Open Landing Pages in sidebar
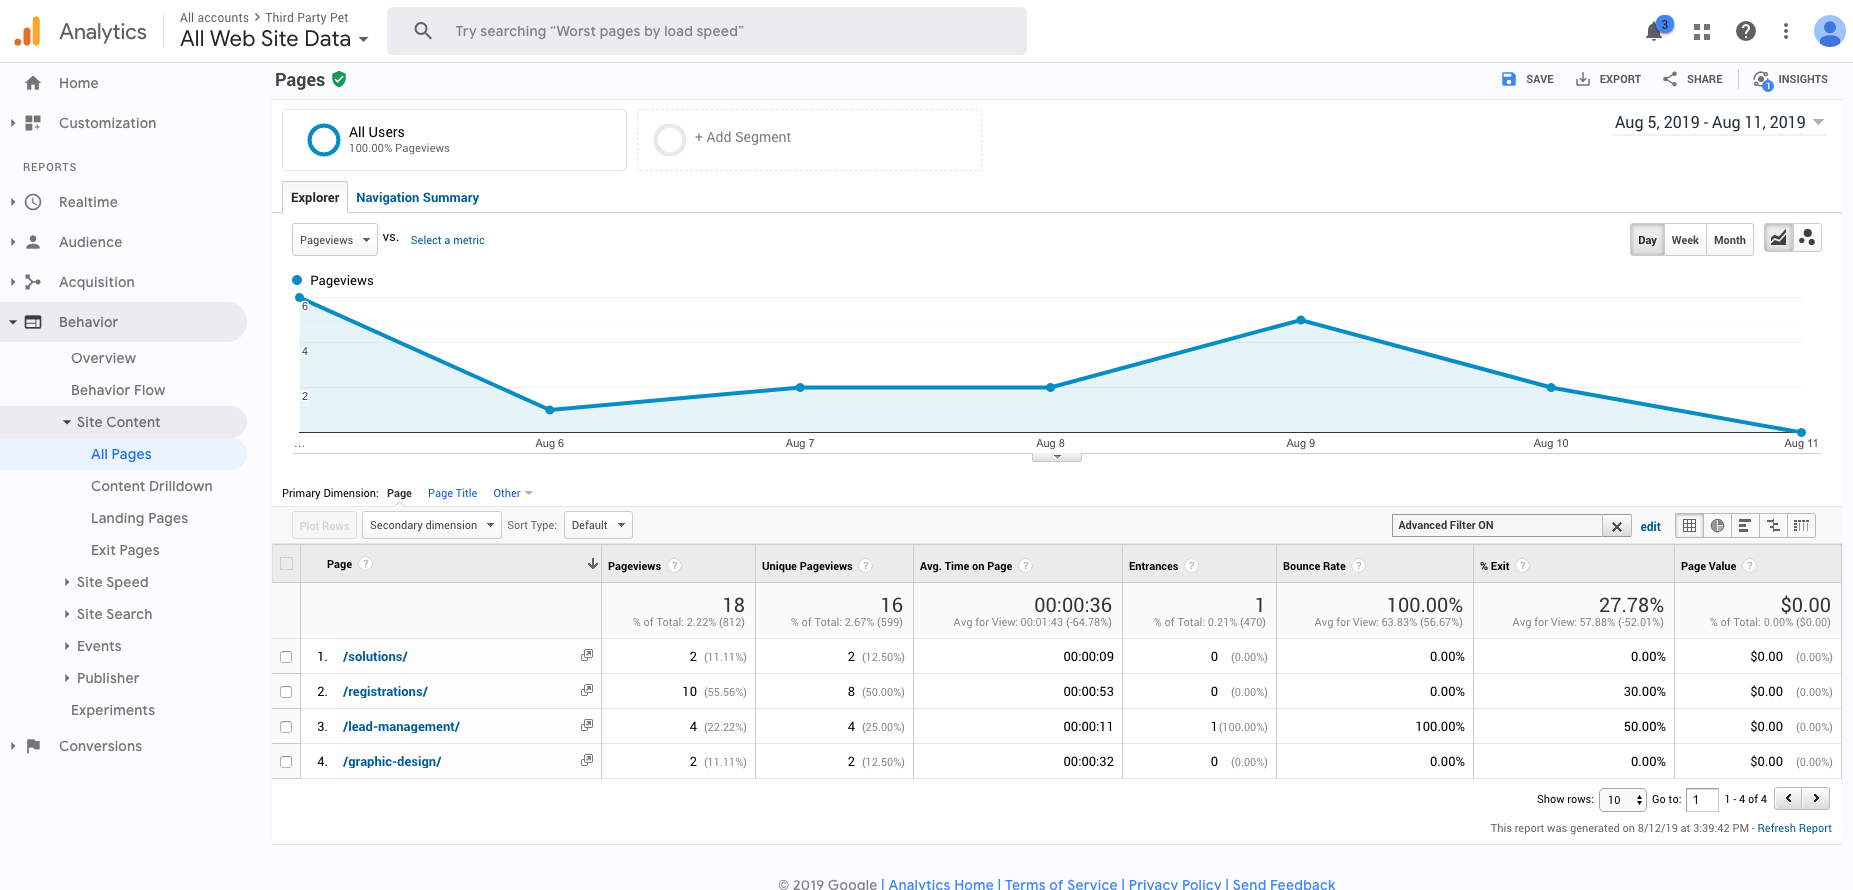The width and height of the screenshot is (1853, 890). (139, 518)
